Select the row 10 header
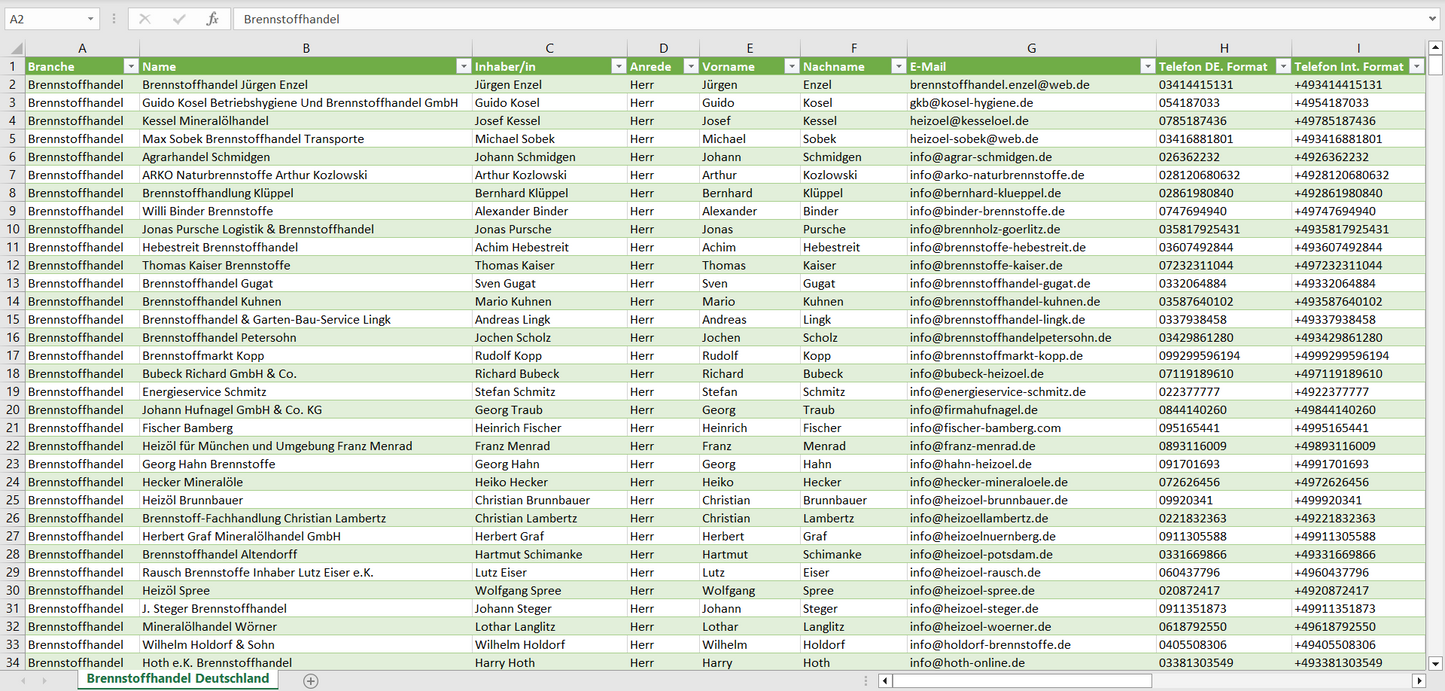Screen dimensions: 1445x691 click(x=12, y=229)
